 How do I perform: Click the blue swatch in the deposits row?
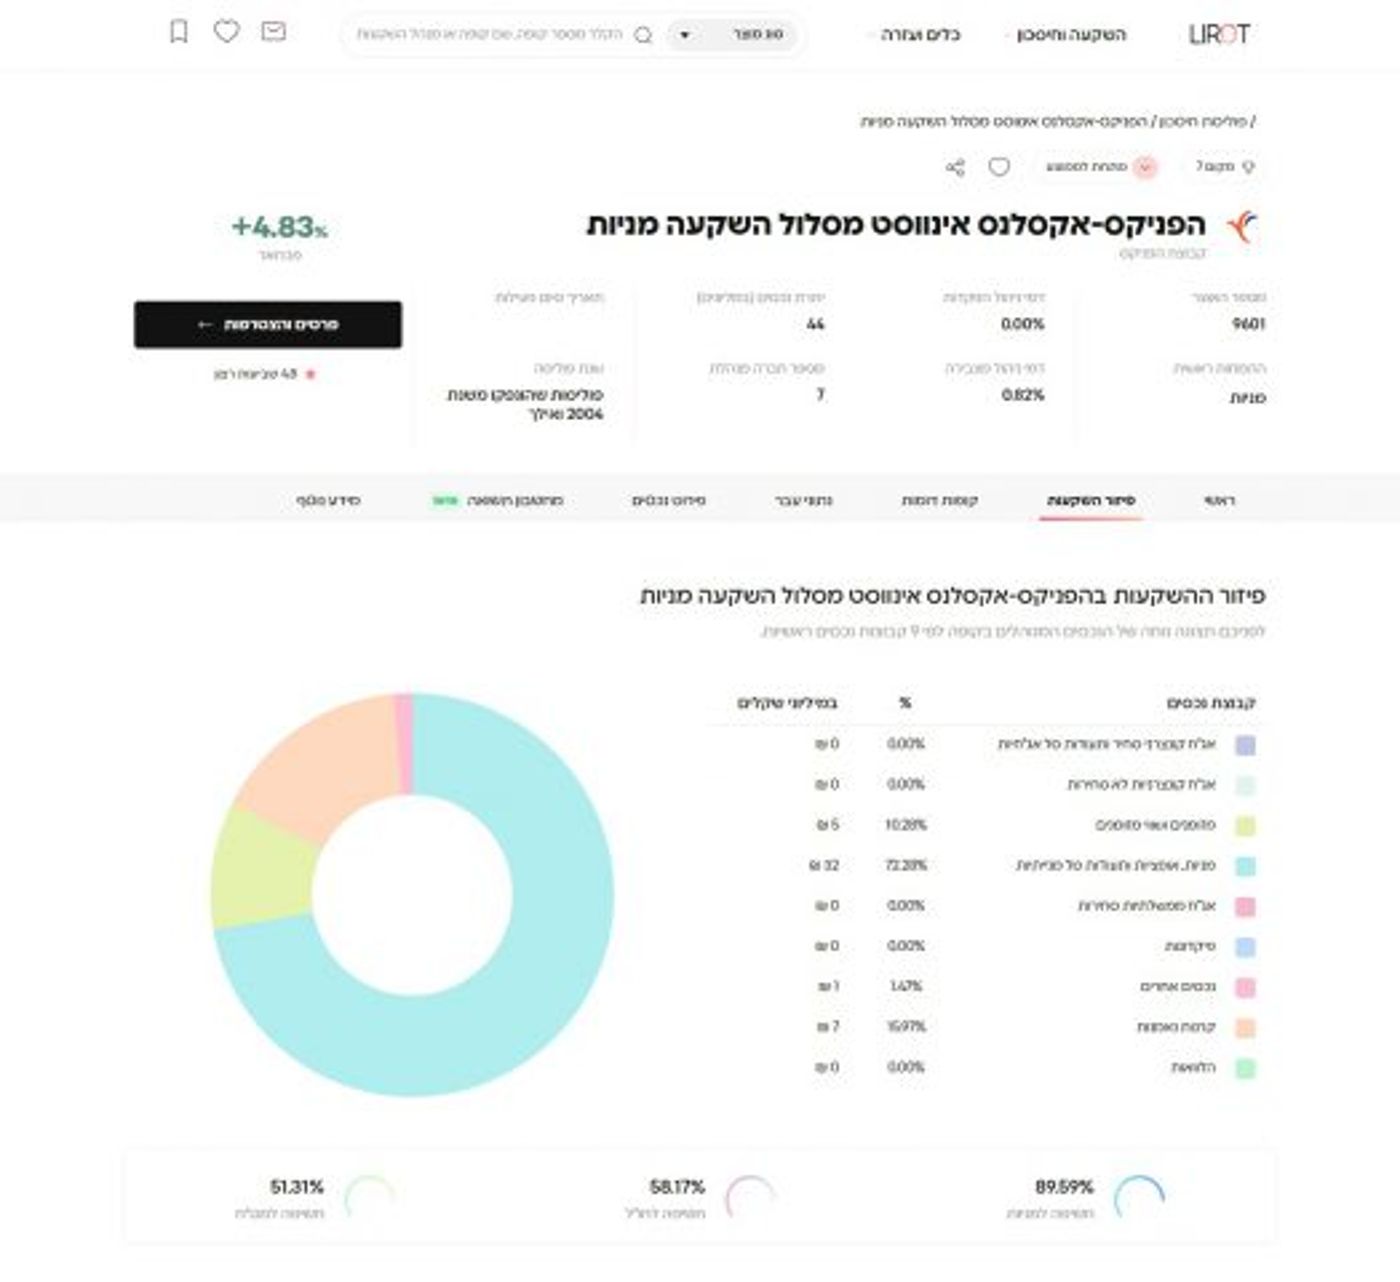[1245, 947]
